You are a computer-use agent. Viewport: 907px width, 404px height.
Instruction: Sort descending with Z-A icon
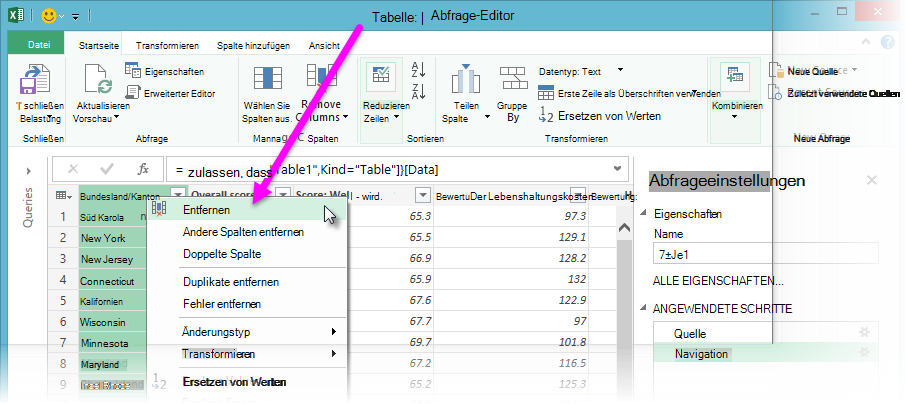pos(418,91)
